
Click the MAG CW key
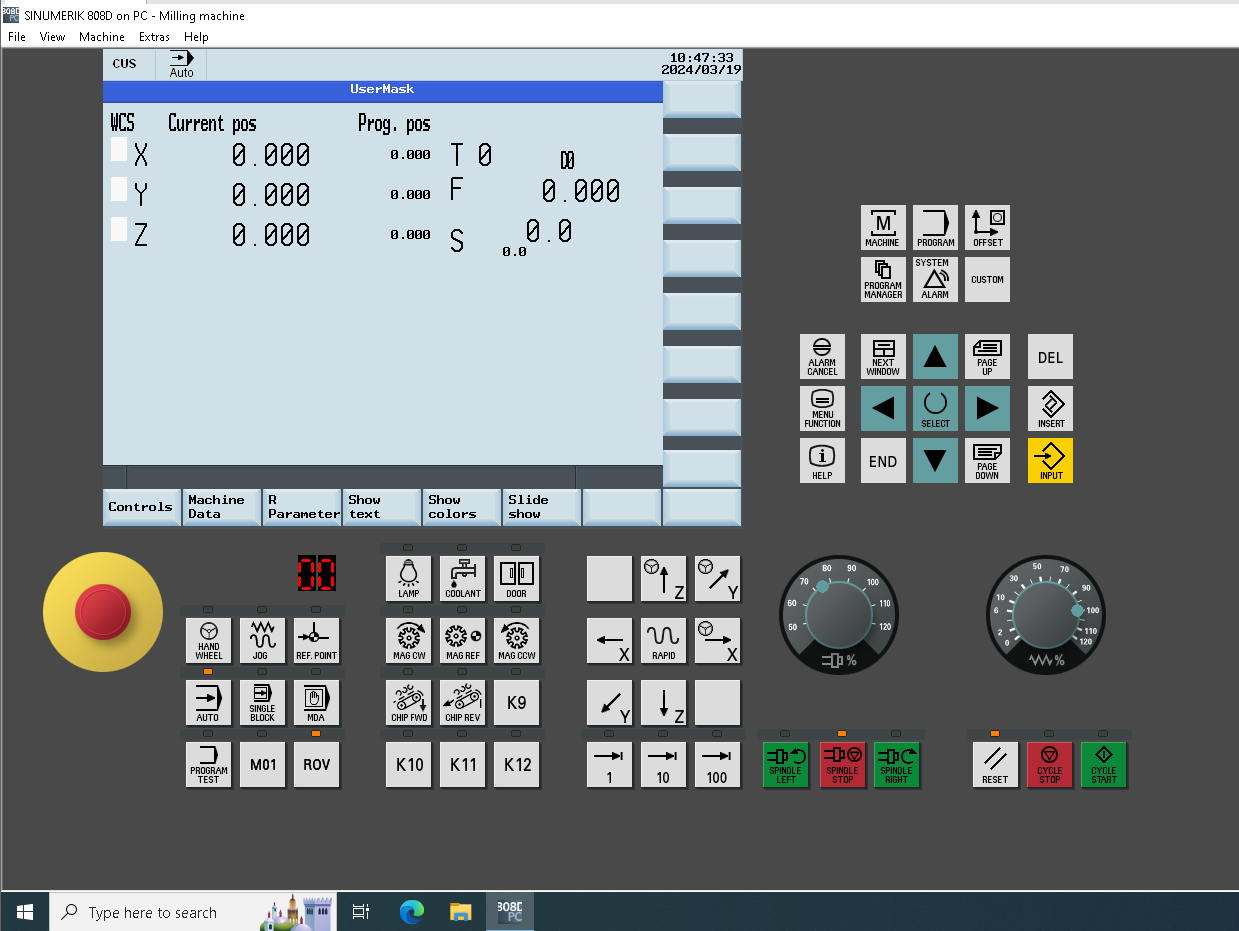pos(408,641)
